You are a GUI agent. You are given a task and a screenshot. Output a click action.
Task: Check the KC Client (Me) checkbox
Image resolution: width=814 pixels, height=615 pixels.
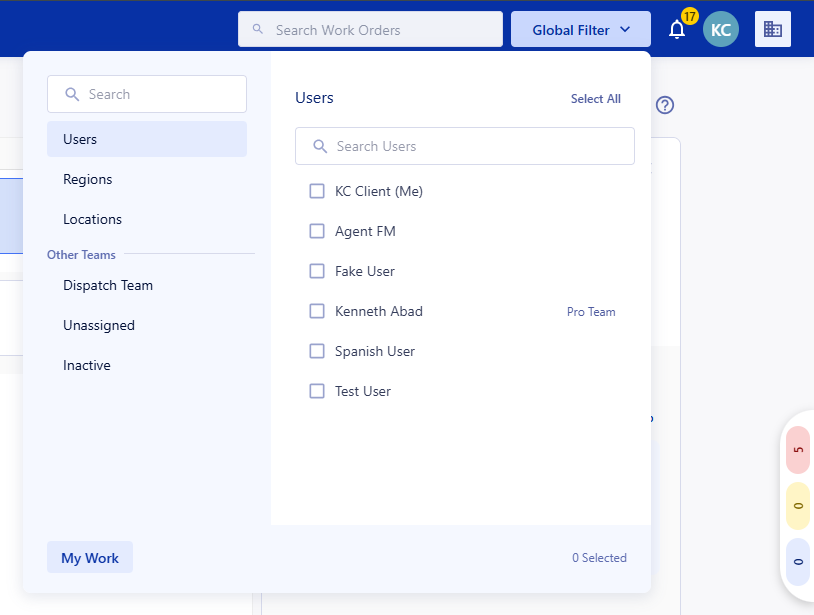click(x=317, y=191)
